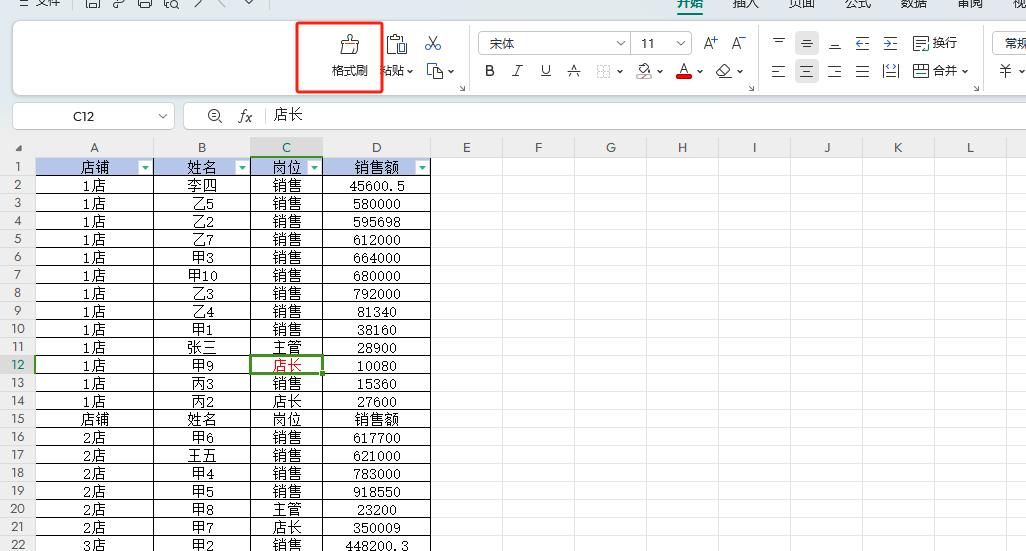Select row header 7
The height and width of the screenshot is (551, 1026).
[x=18, y=275]
